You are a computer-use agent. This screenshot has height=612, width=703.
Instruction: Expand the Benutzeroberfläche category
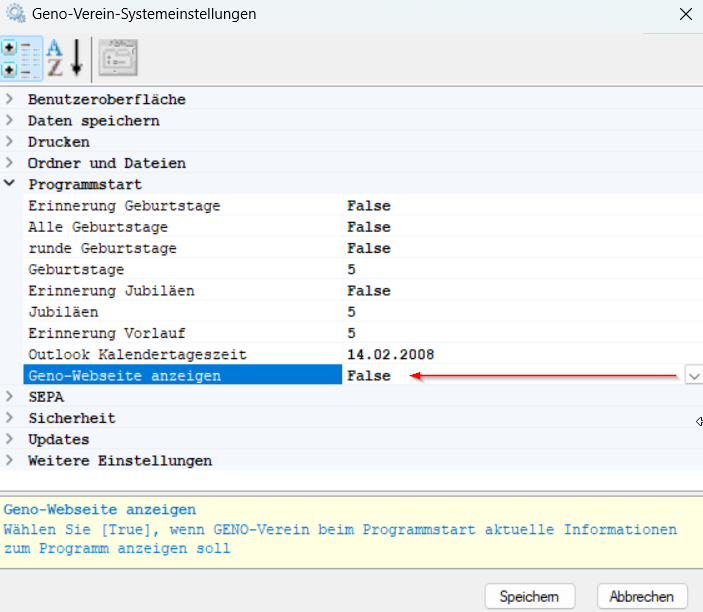tap(9, 99)
